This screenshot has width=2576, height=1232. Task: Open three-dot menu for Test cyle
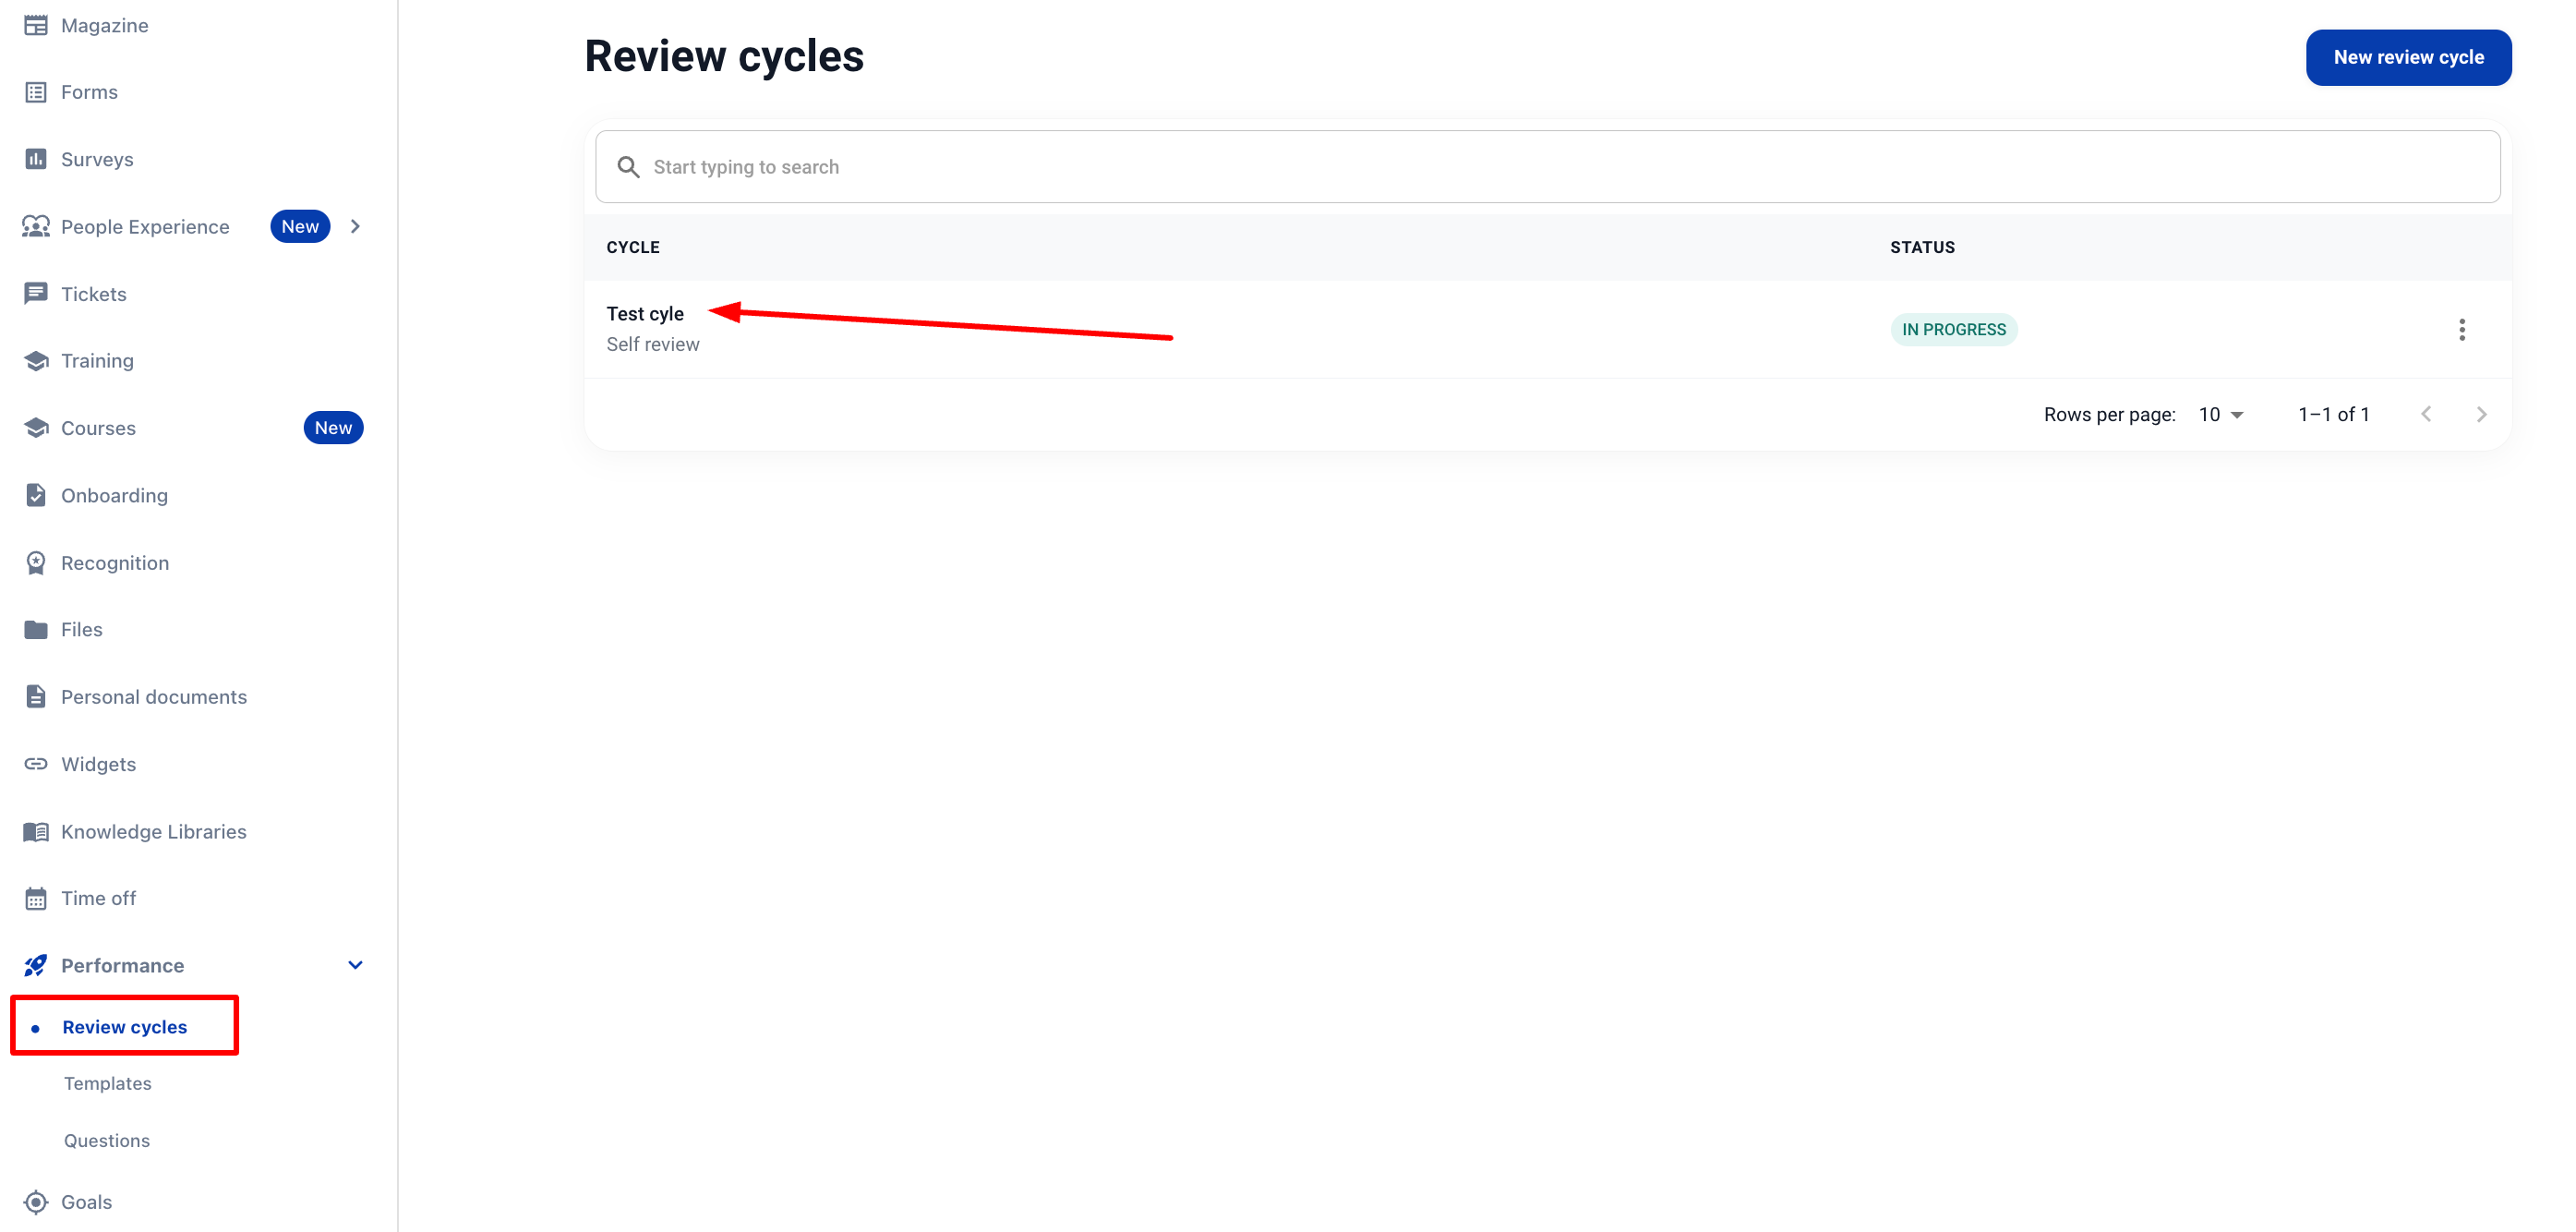tap(2461, 330)
